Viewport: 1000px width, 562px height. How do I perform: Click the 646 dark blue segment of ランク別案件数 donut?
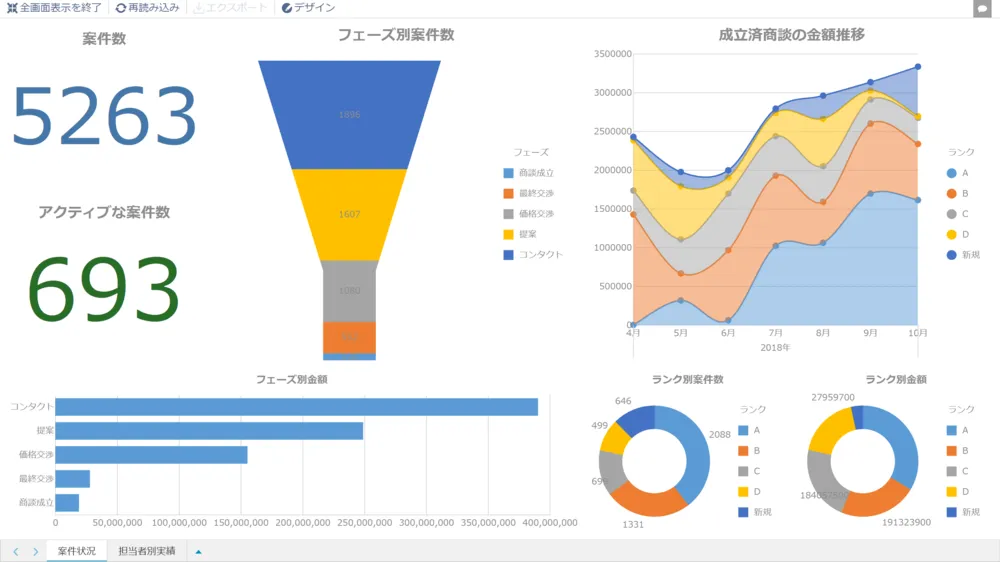[x=638, y=418]
